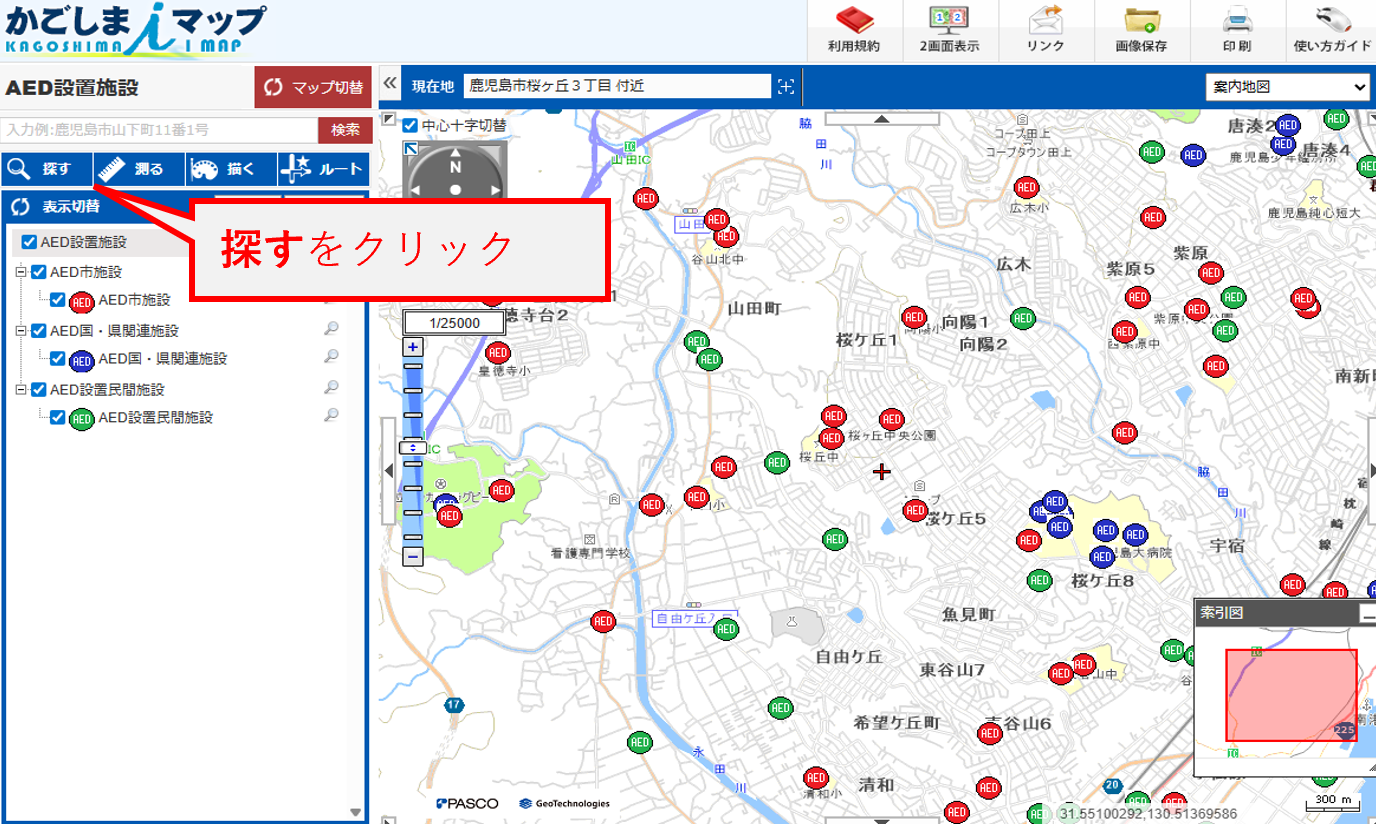Image resolution: width=1376 pixels, height=824 pixels.
Task: Select the 探す (search) tool
Action: (45, 169)
